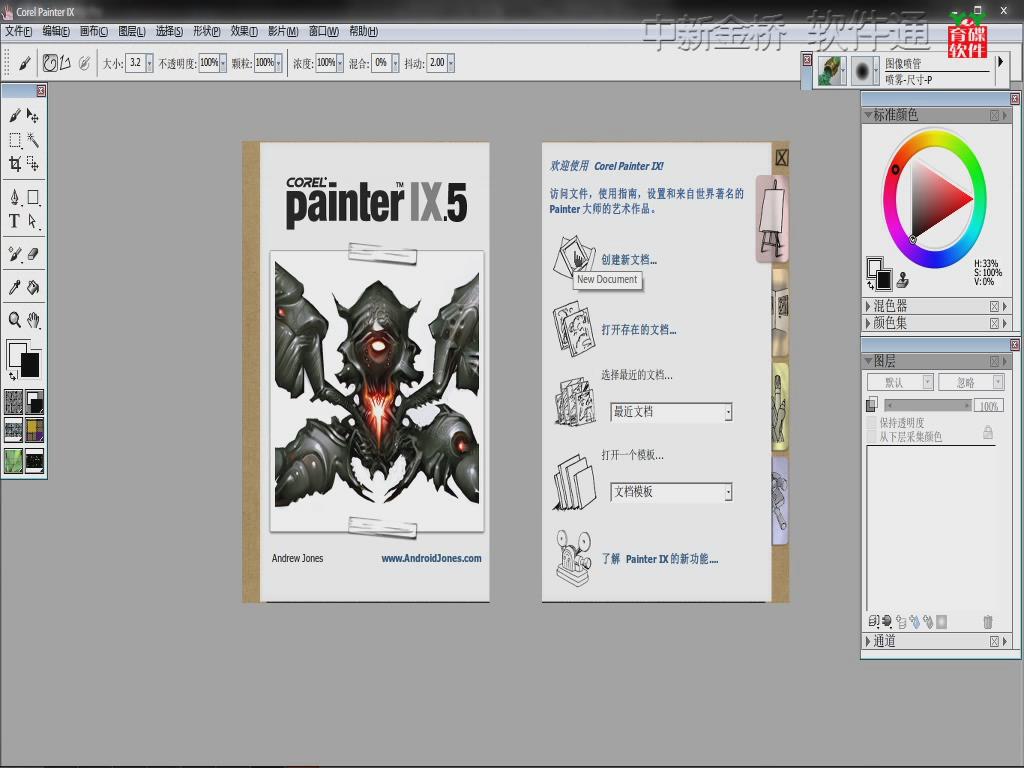Select the Magnifier zoom tool
Viewport: 1024px width, 768px height.
[x=14, y=319]
